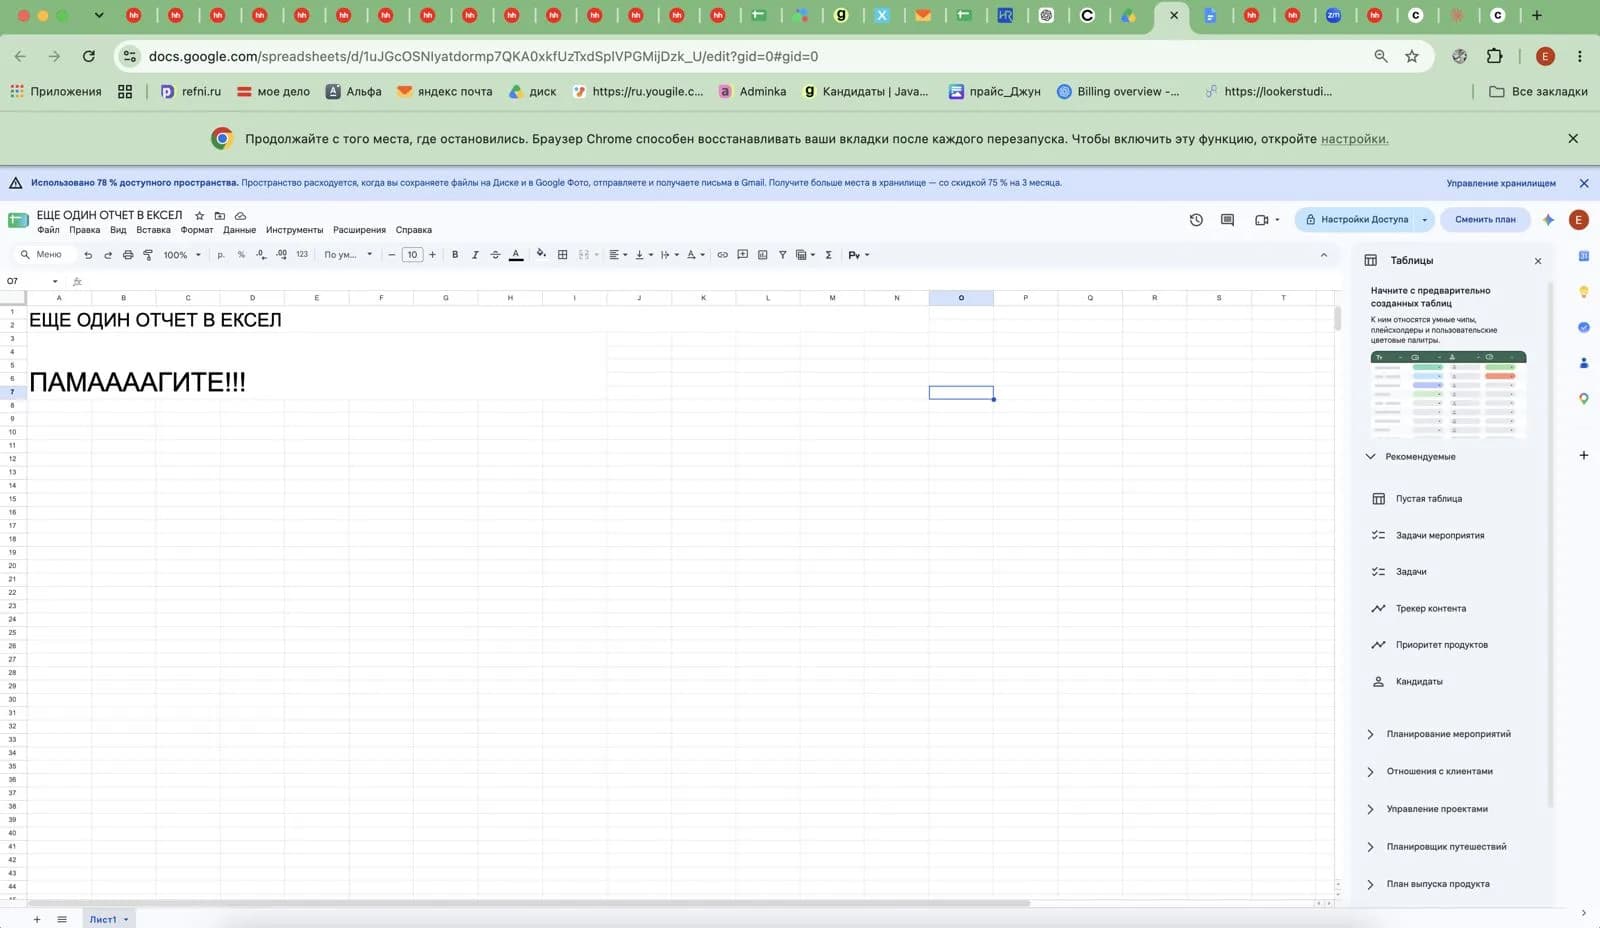Toggle strikethrough formatting
The width and height of the screenshot is (1600, 928).
point(495,255)
